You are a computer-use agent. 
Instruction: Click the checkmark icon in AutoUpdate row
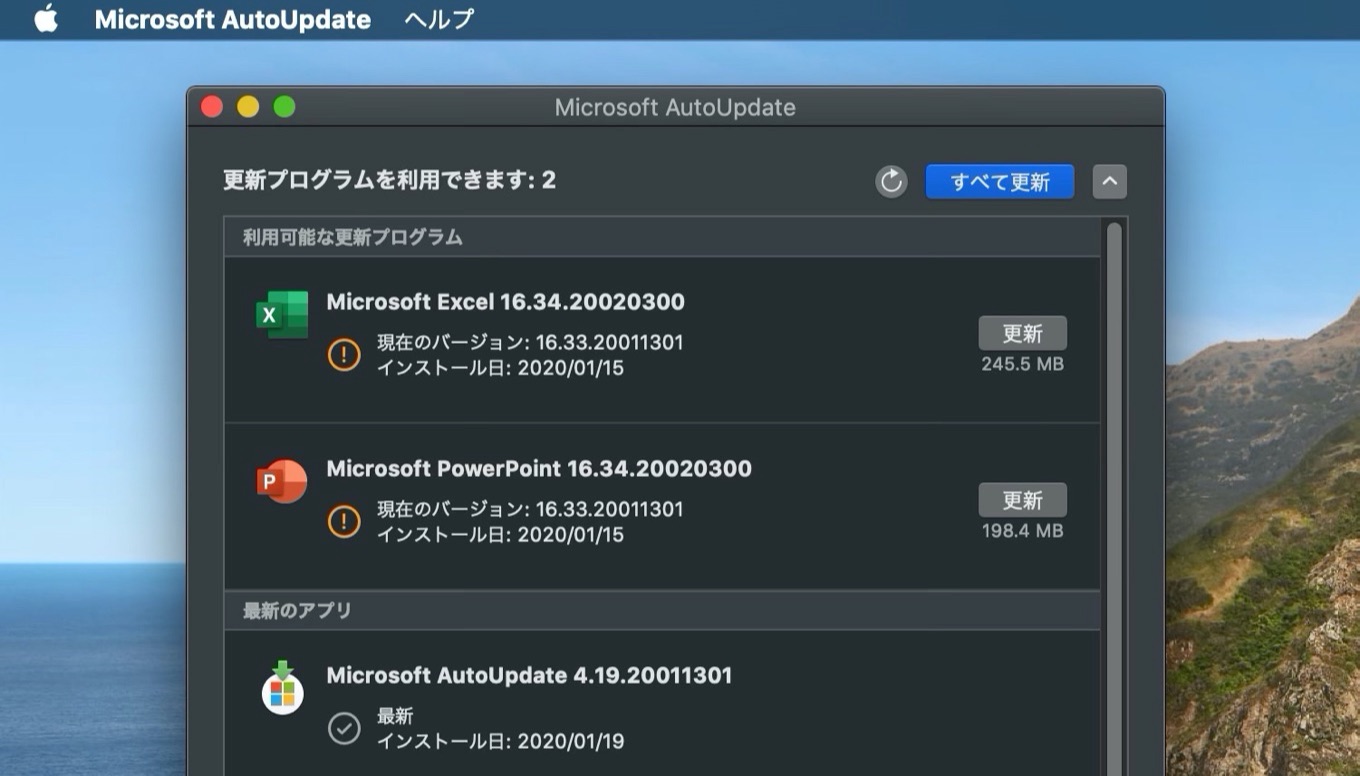point(344,728)
